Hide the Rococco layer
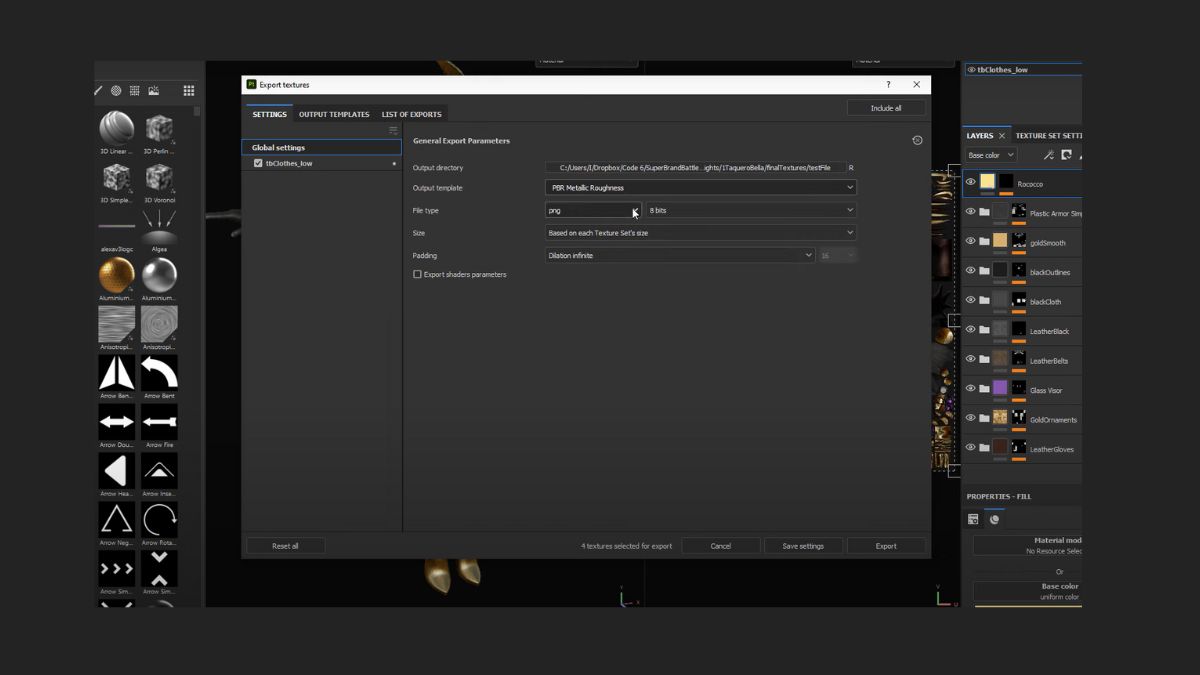The width and height of the screenshot is (1200, 675). click(x=970, y=182)
